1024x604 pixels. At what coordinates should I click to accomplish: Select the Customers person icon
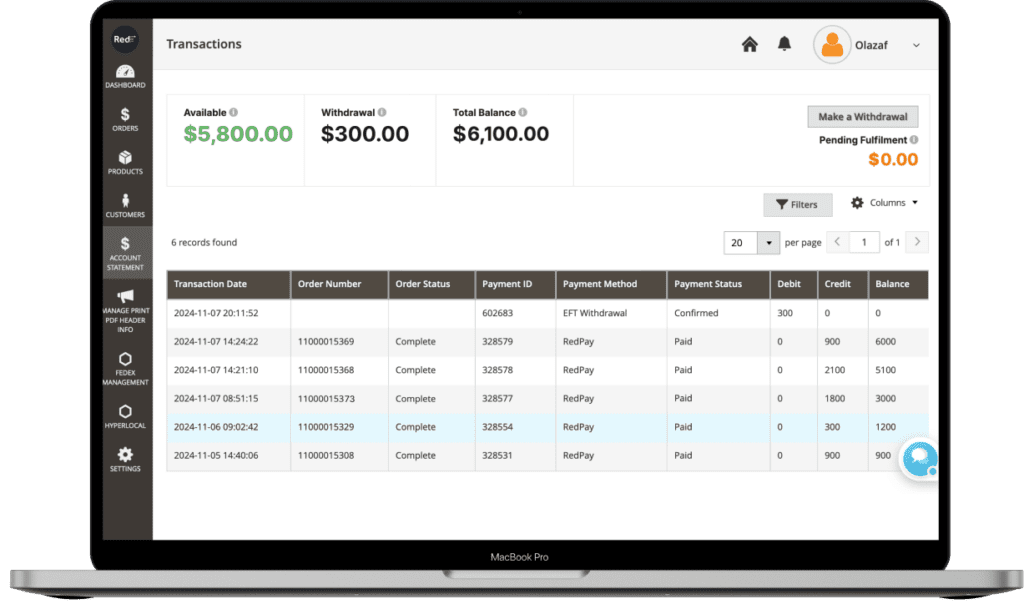[125, 202]
